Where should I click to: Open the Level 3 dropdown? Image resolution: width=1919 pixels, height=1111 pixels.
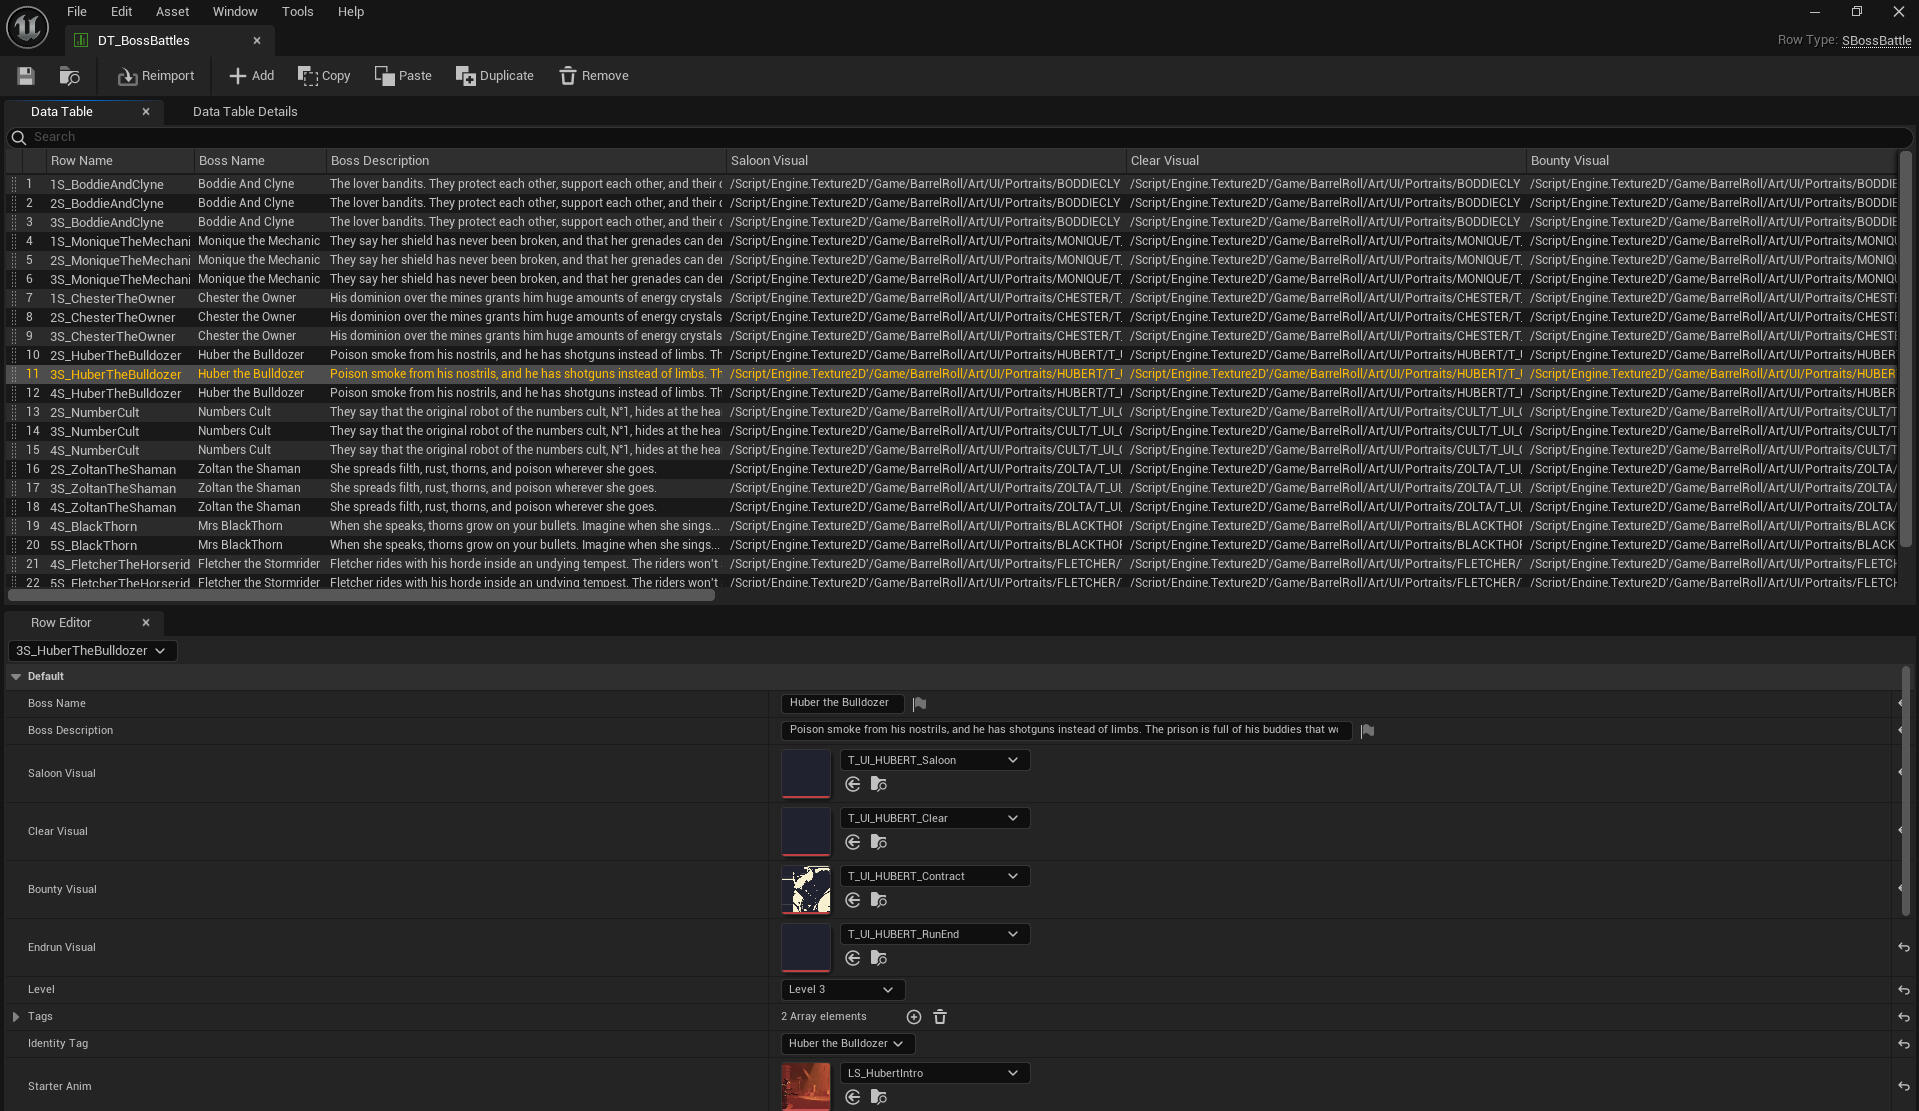(842, 990)
